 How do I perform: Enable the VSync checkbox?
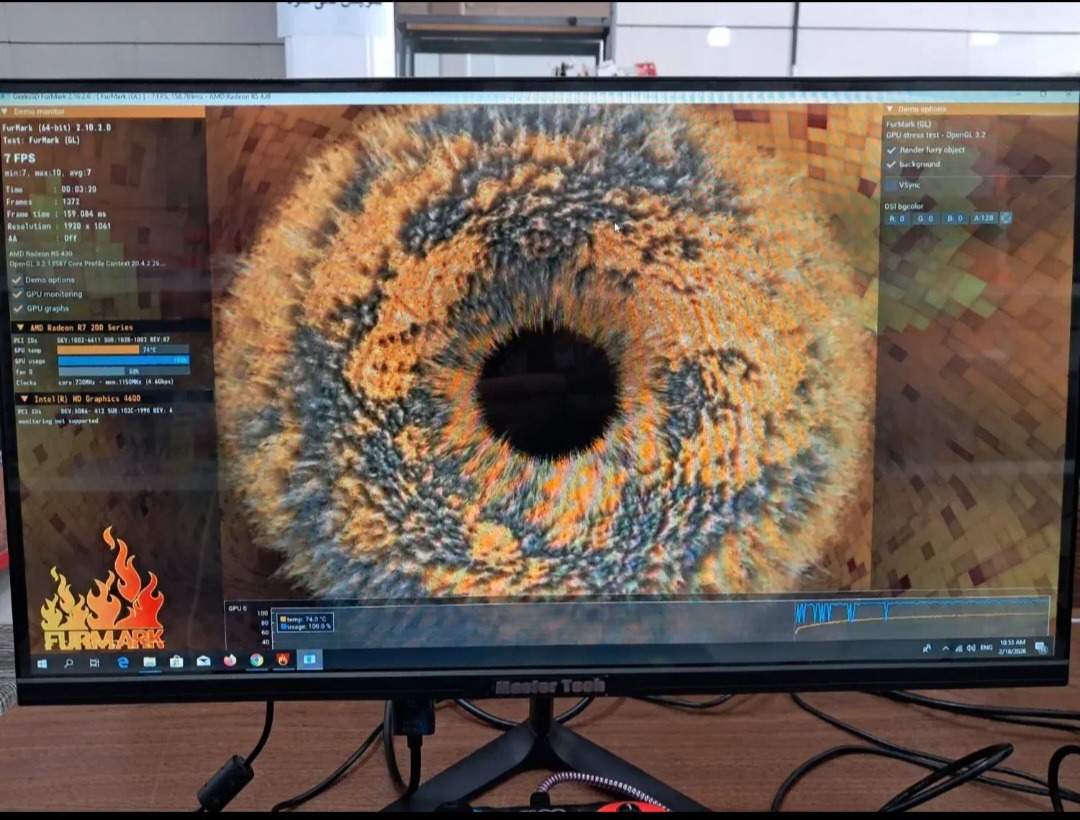891,185
